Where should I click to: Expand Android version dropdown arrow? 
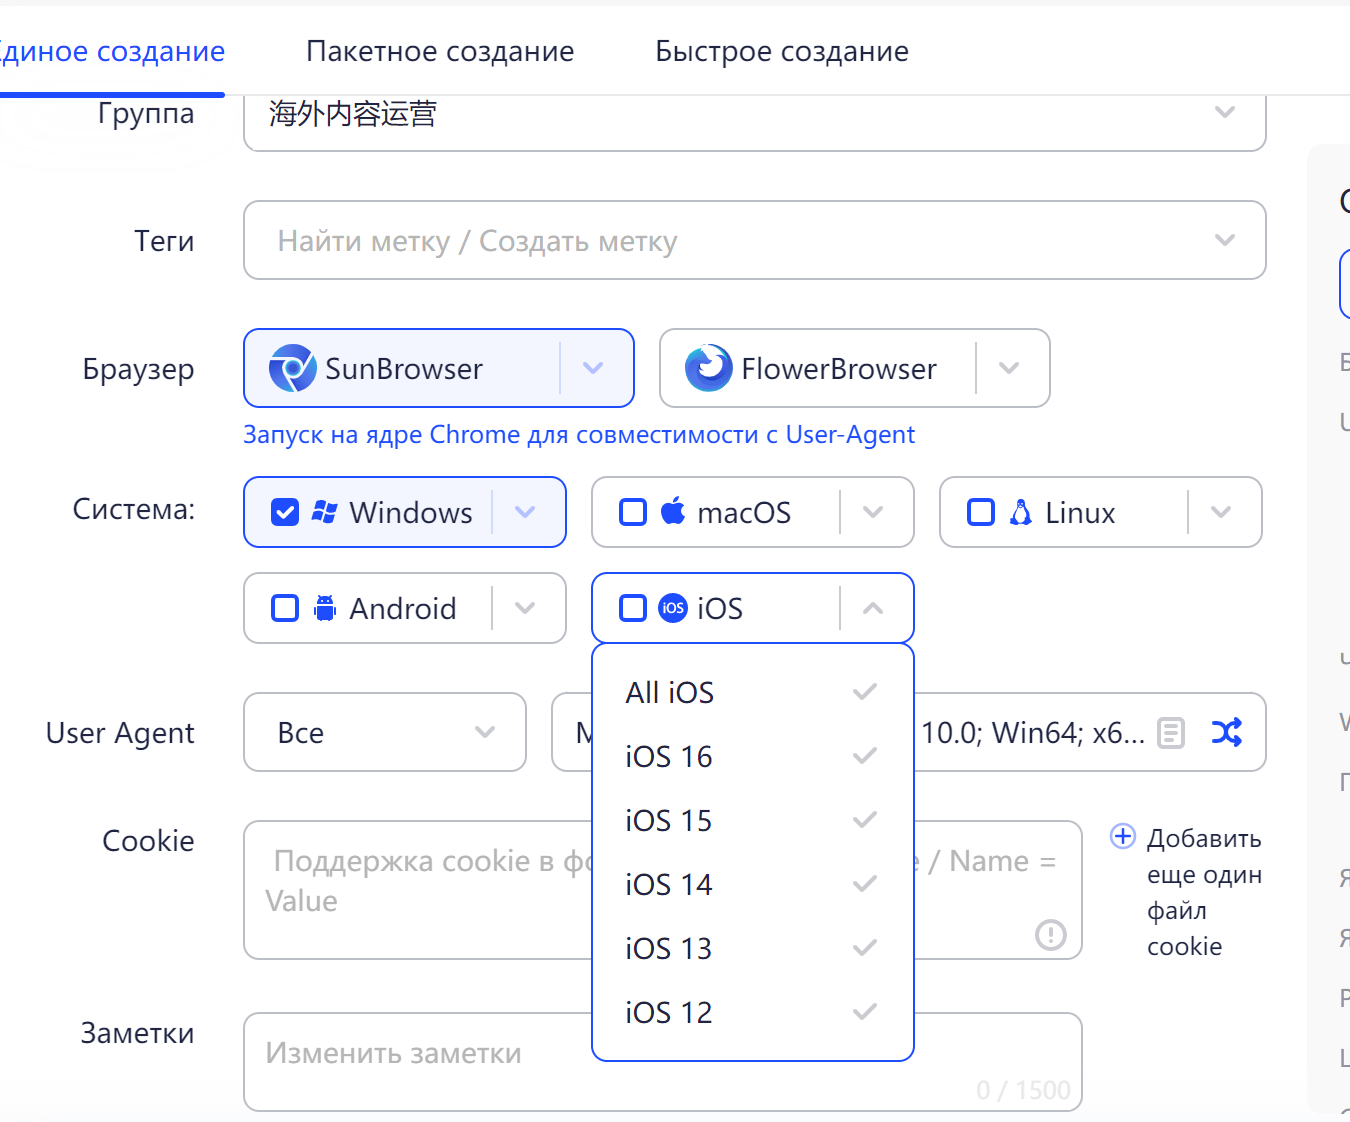click(525, 608)
